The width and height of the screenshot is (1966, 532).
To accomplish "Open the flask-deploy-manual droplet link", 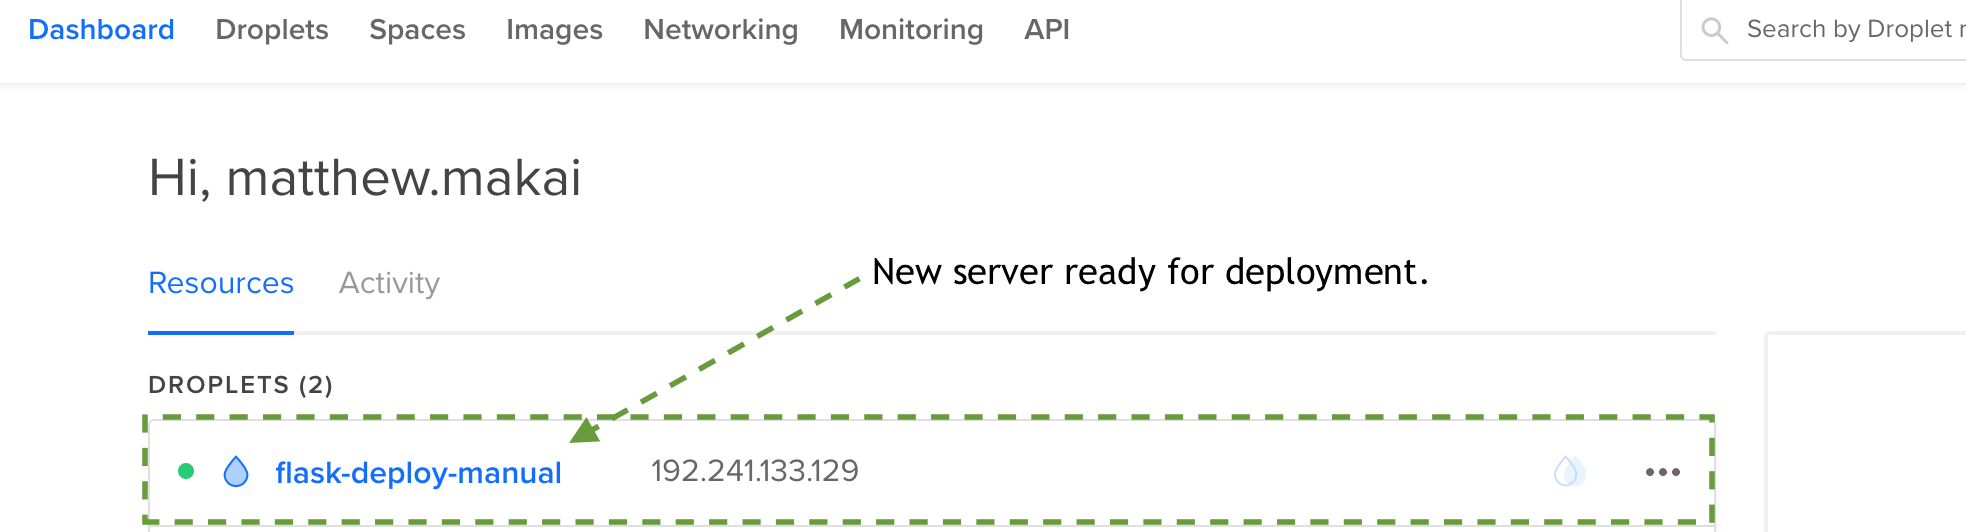I will (418, 472).
